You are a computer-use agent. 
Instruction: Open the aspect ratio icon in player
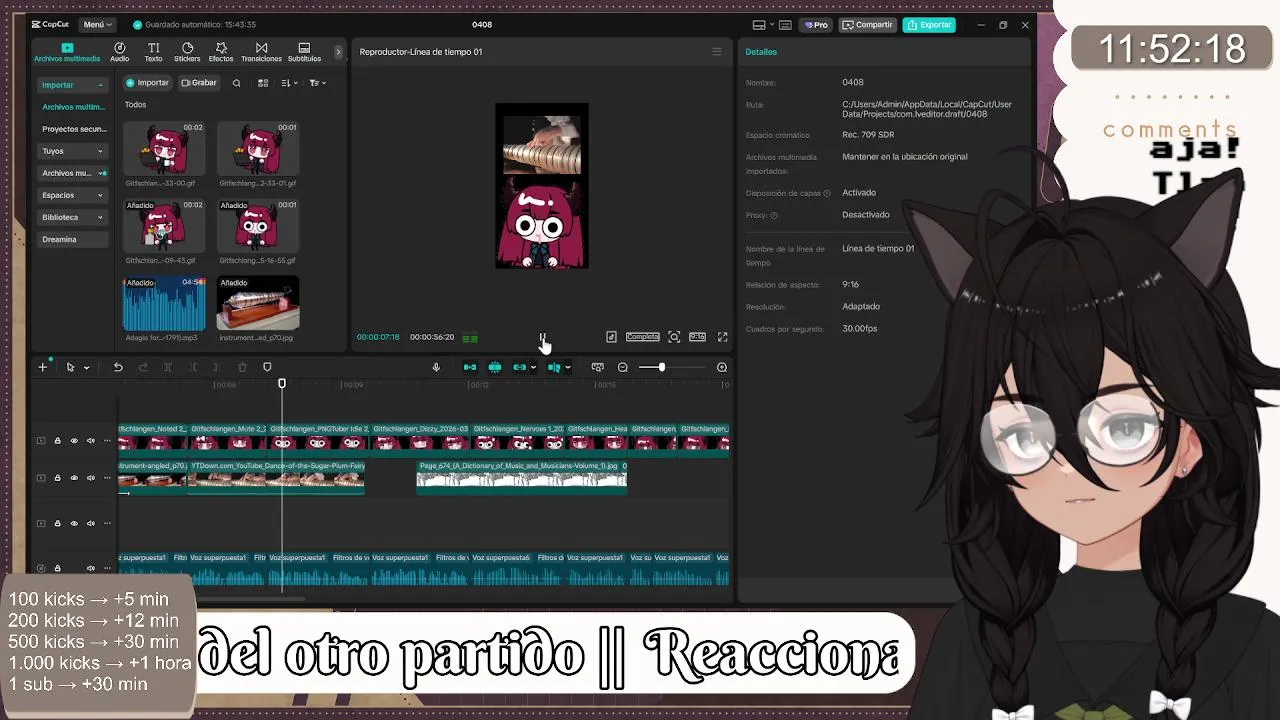pyautogui.click(x=698, y=337)
